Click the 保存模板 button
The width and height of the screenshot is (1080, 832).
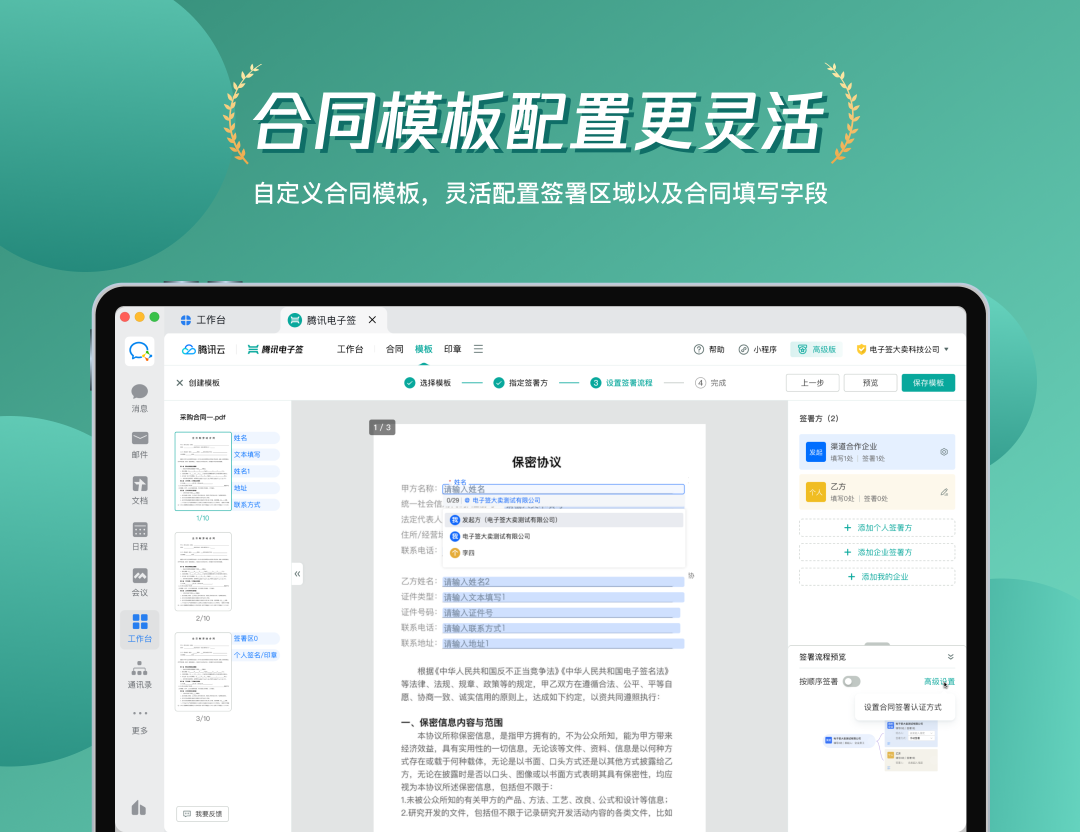[x=928, y=382]
